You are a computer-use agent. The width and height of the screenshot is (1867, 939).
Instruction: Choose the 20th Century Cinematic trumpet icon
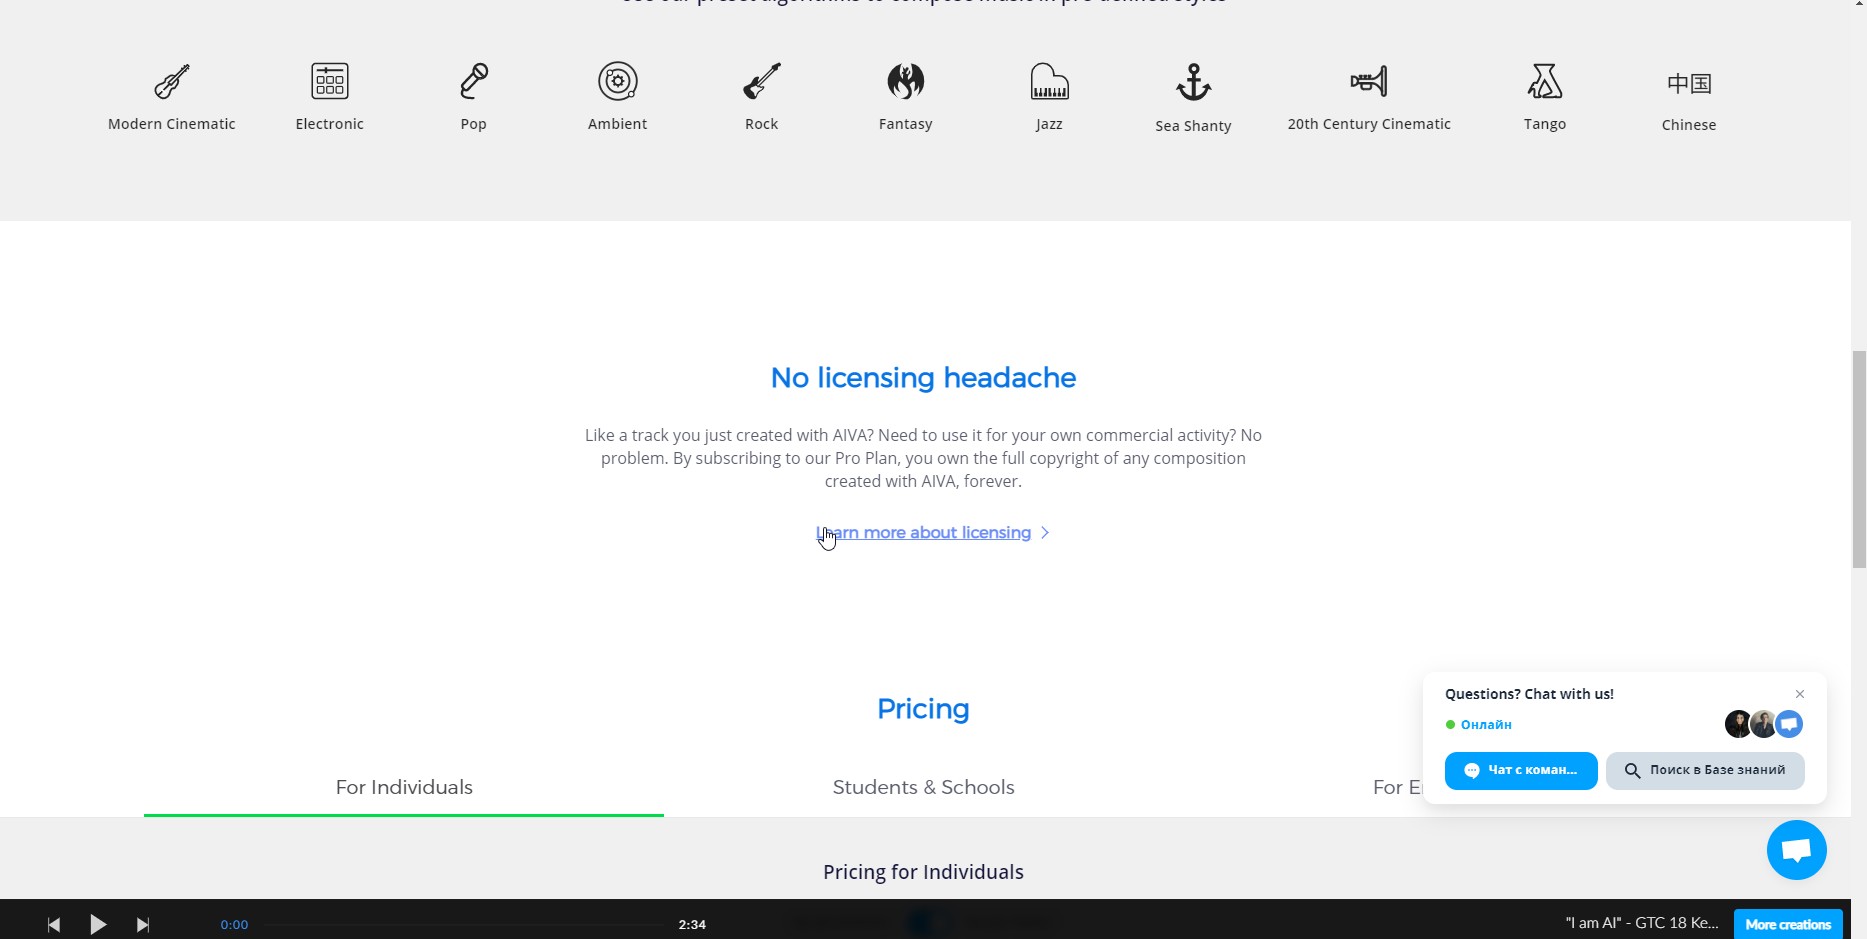click(1369, 81)
